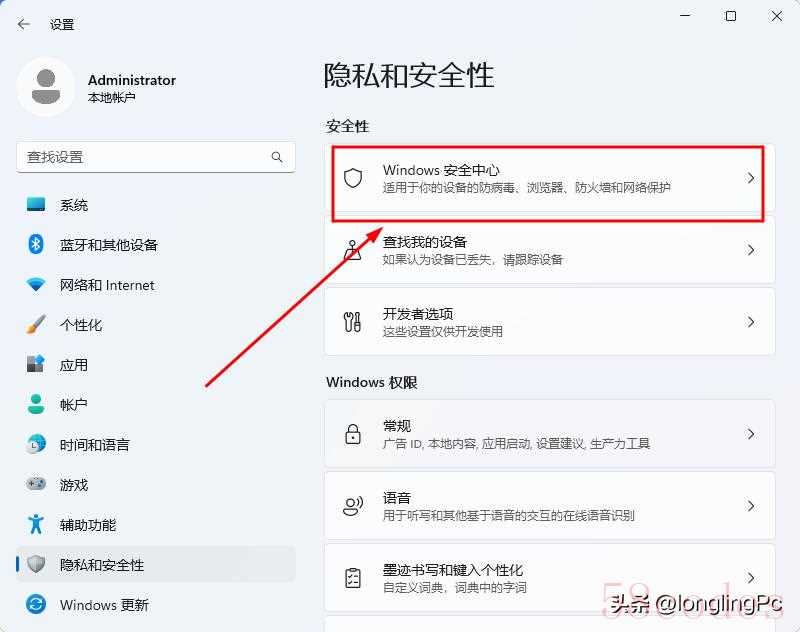This screenshot has height=632, width=800.
Task: Open 语音 page using chevron
Action: pos(751,506)
